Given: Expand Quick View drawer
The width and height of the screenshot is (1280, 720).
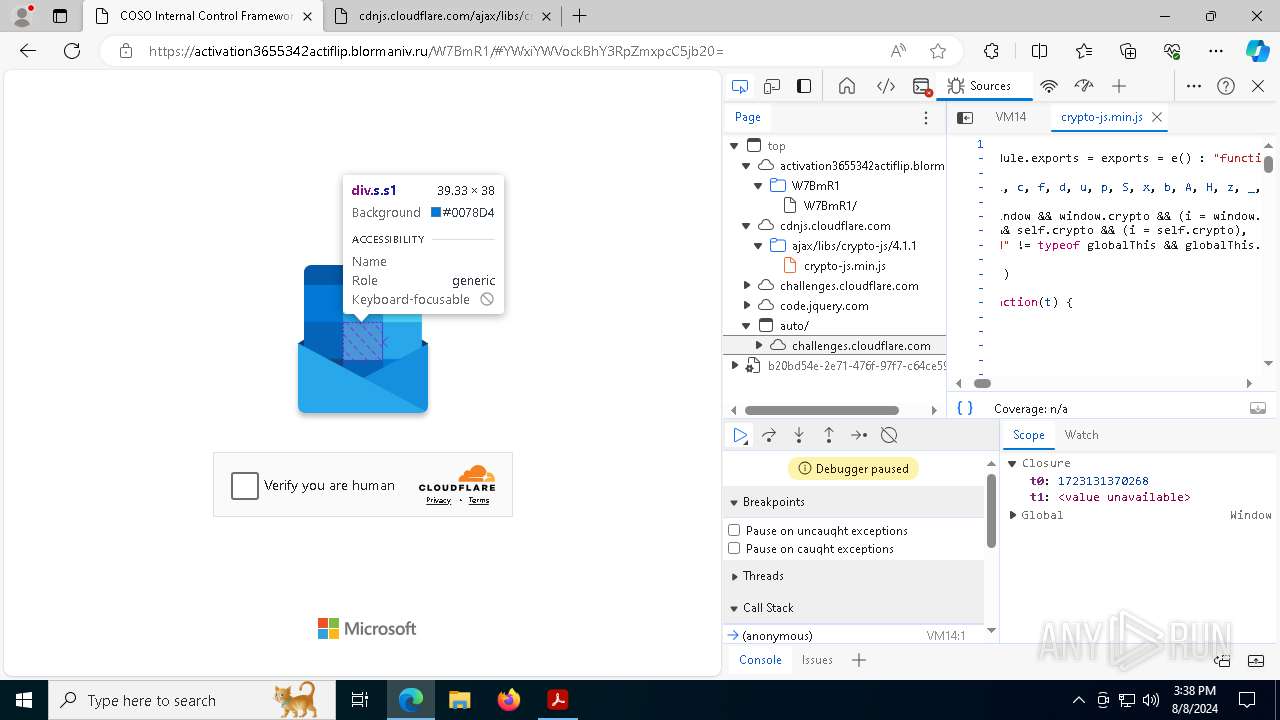Looking at the screenshot, I should click(x=1258, y=660).
